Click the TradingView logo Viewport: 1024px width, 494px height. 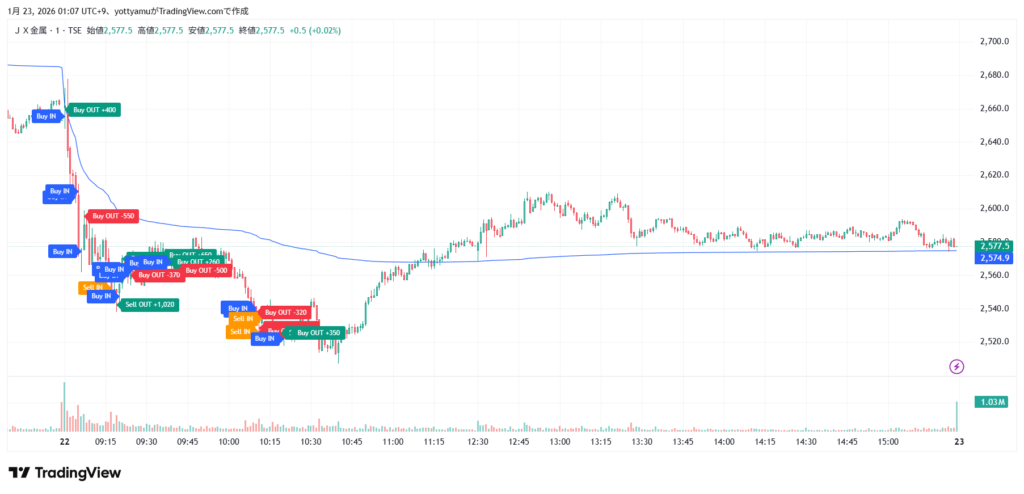[65, 473]
